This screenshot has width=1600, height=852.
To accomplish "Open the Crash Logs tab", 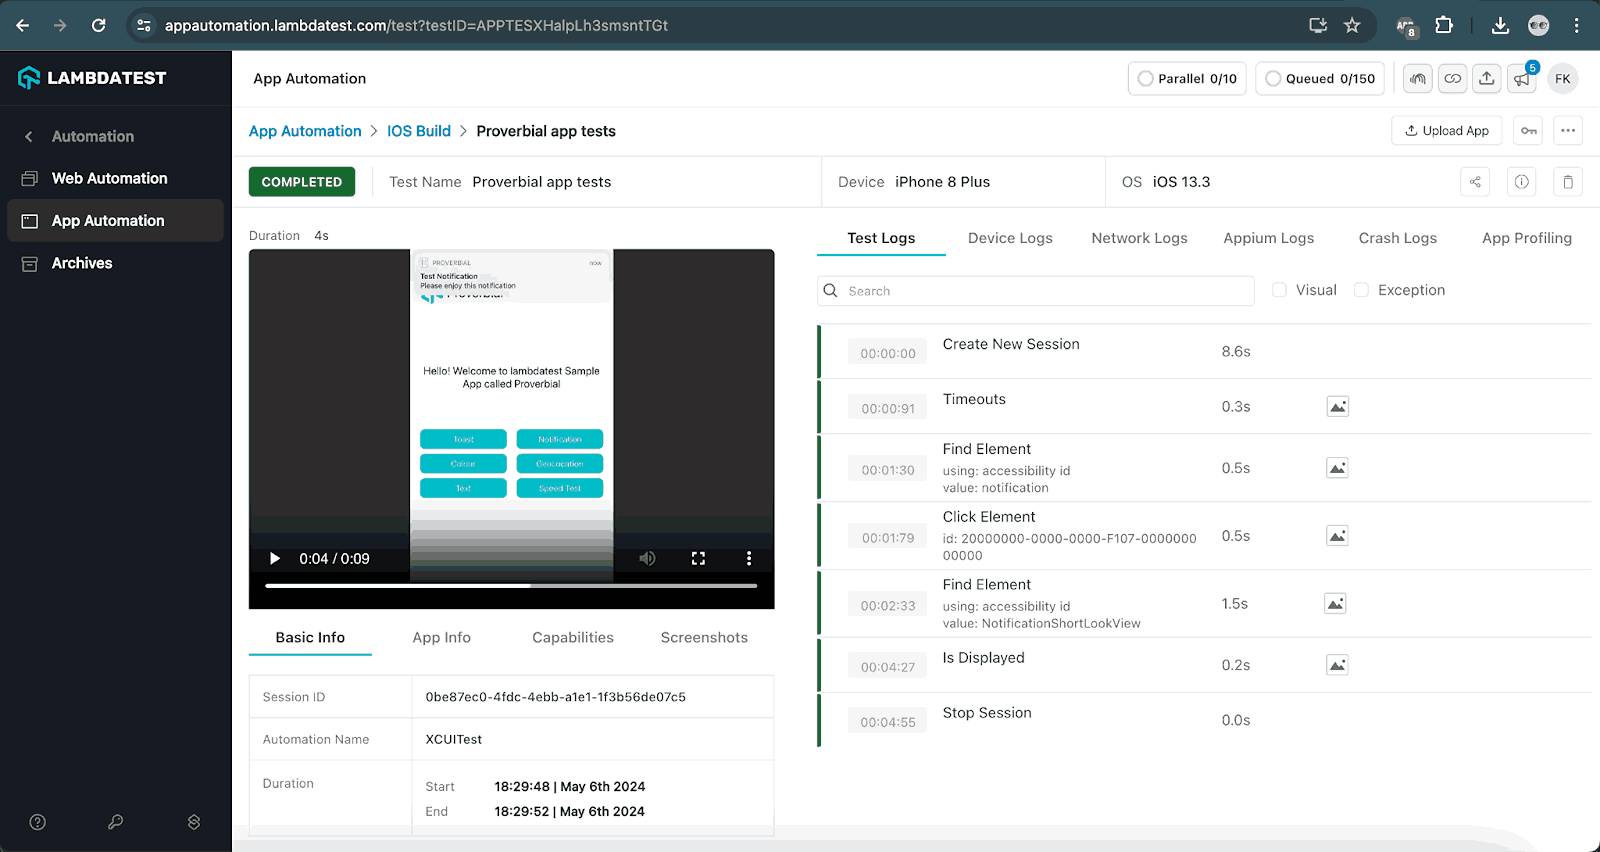I will [x=1397, y=238].
